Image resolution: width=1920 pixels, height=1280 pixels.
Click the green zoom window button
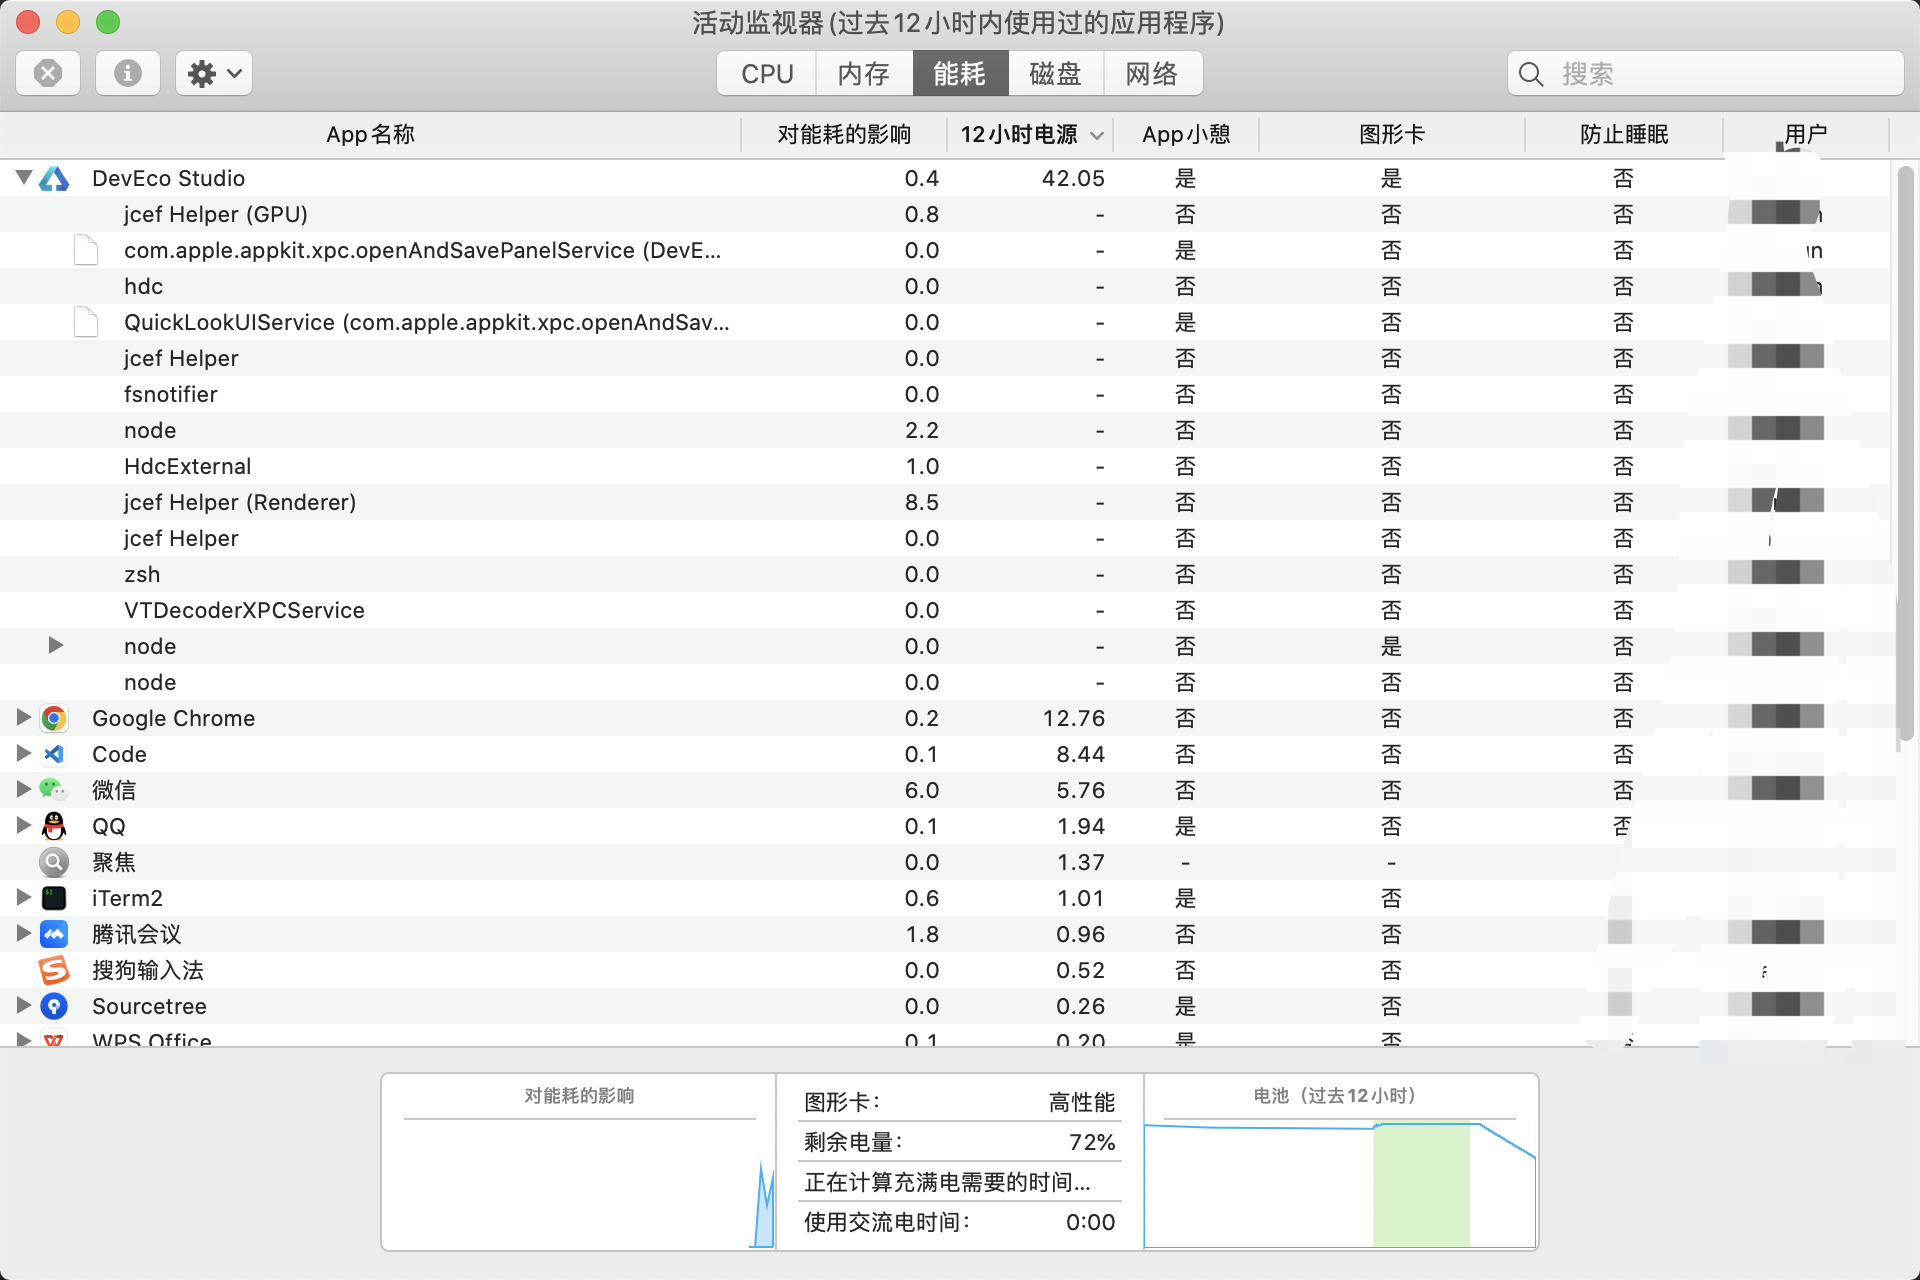point(108,22)
